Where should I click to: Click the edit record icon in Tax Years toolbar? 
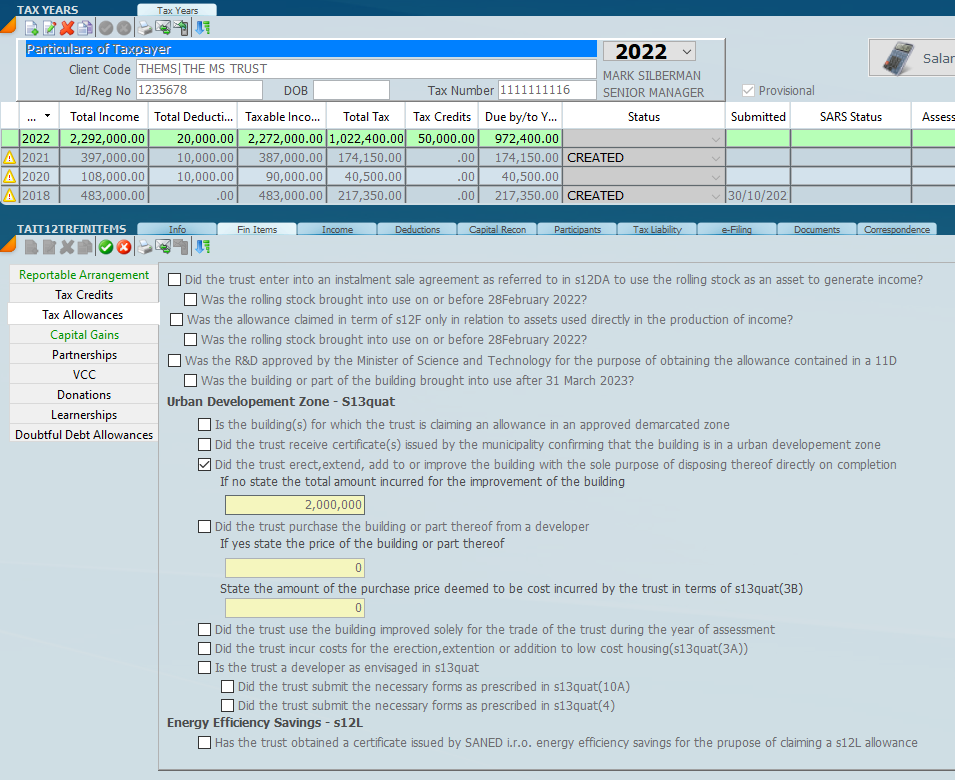pyautogui.click(x=49, y=28)
